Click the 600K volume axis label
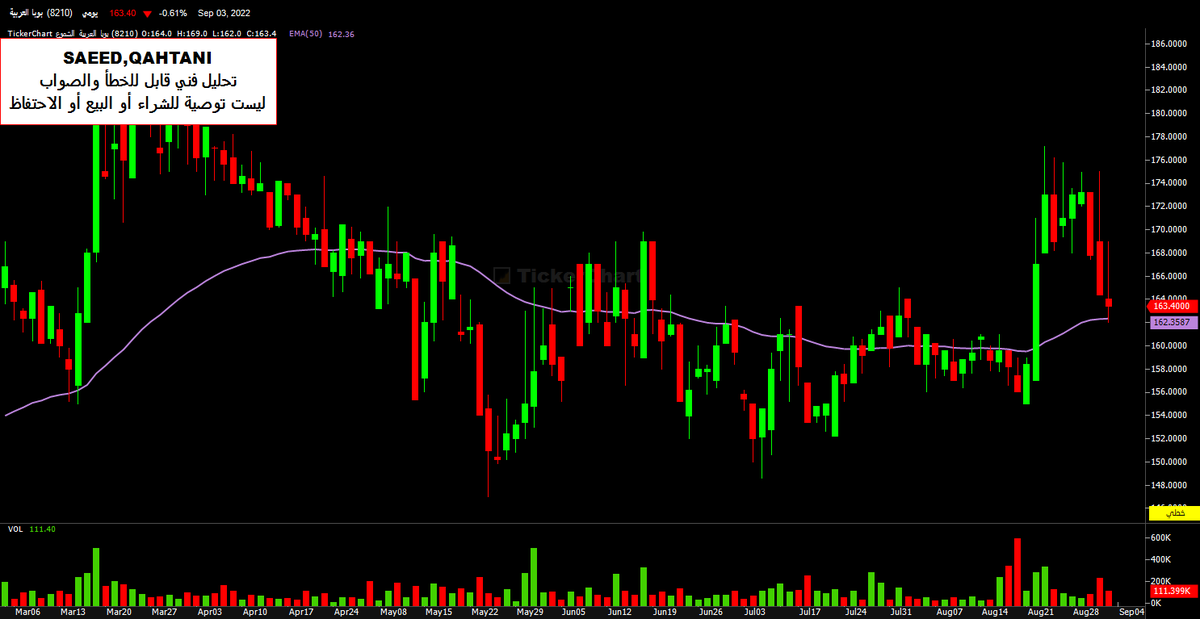 pos(1162,537)
